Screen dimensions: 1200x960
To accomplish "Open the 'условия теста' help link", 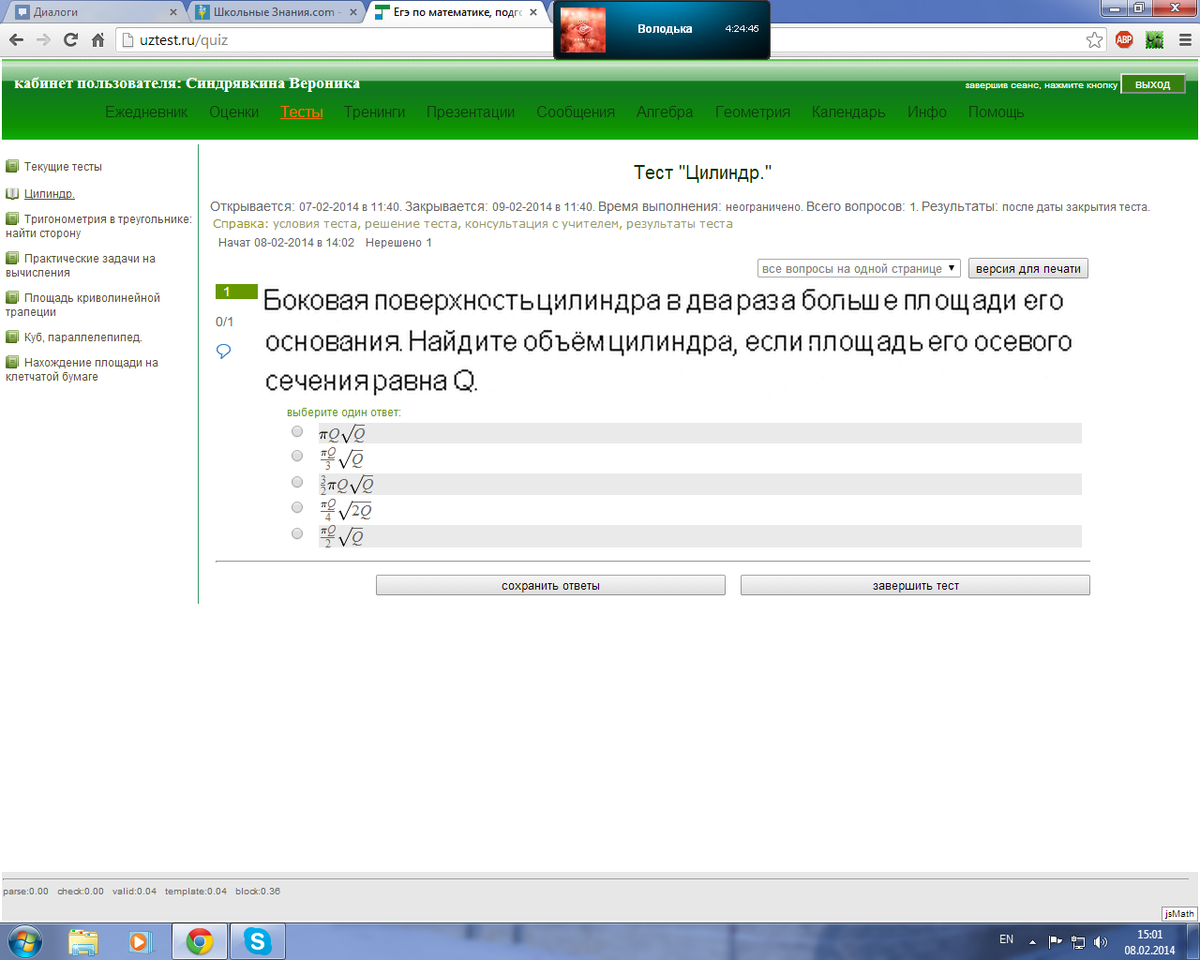I will (315, 224).
